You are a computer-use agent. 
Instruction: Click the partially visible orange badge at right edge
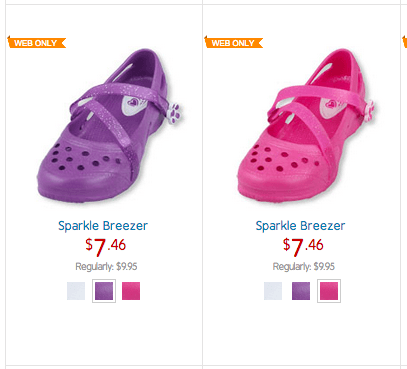tap(405, 42)
